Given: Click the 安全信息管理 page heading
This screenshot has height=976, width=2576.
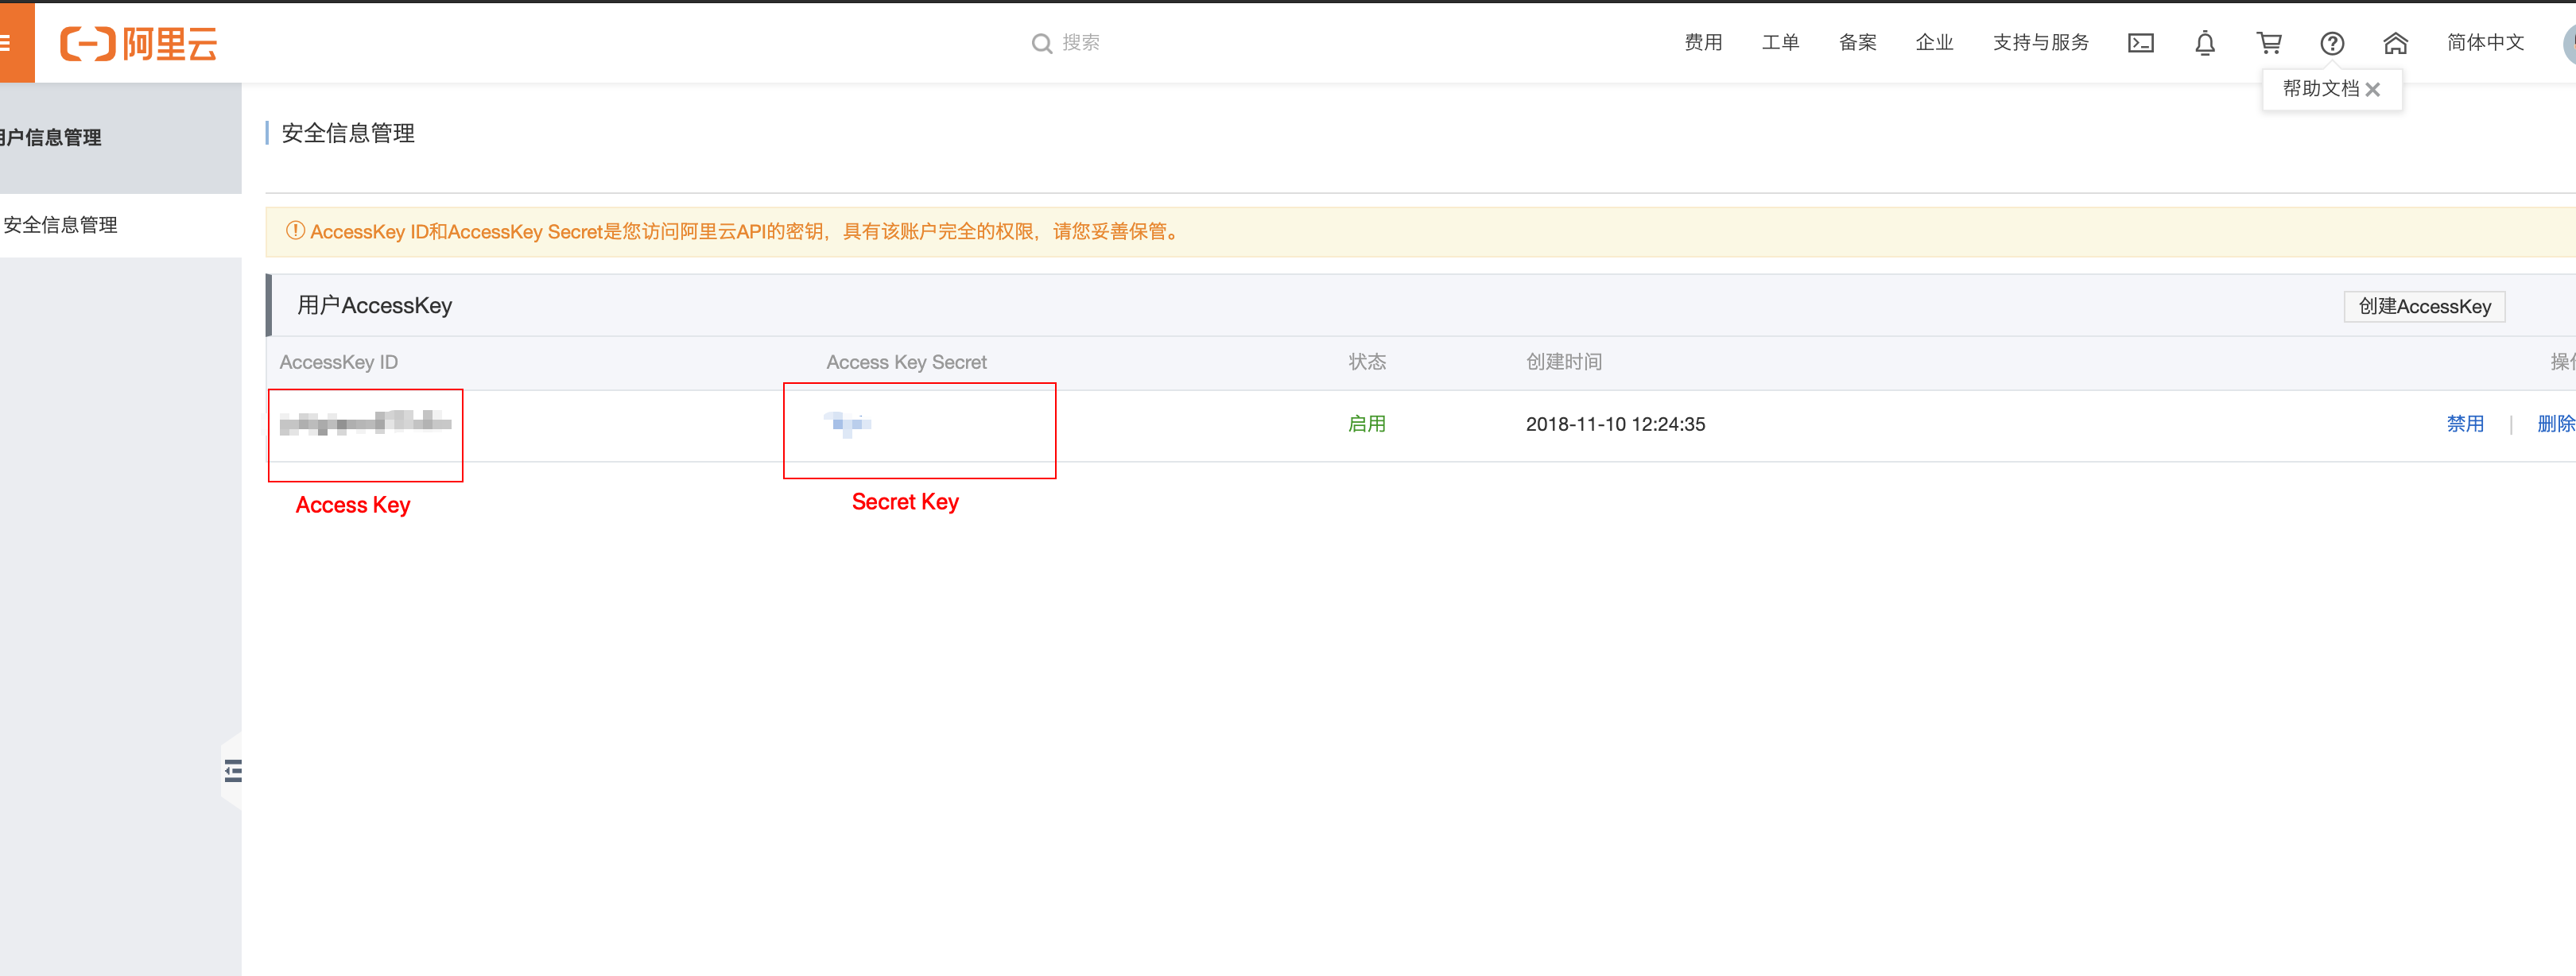Looking at the screenshot, I should click(347, 133).
